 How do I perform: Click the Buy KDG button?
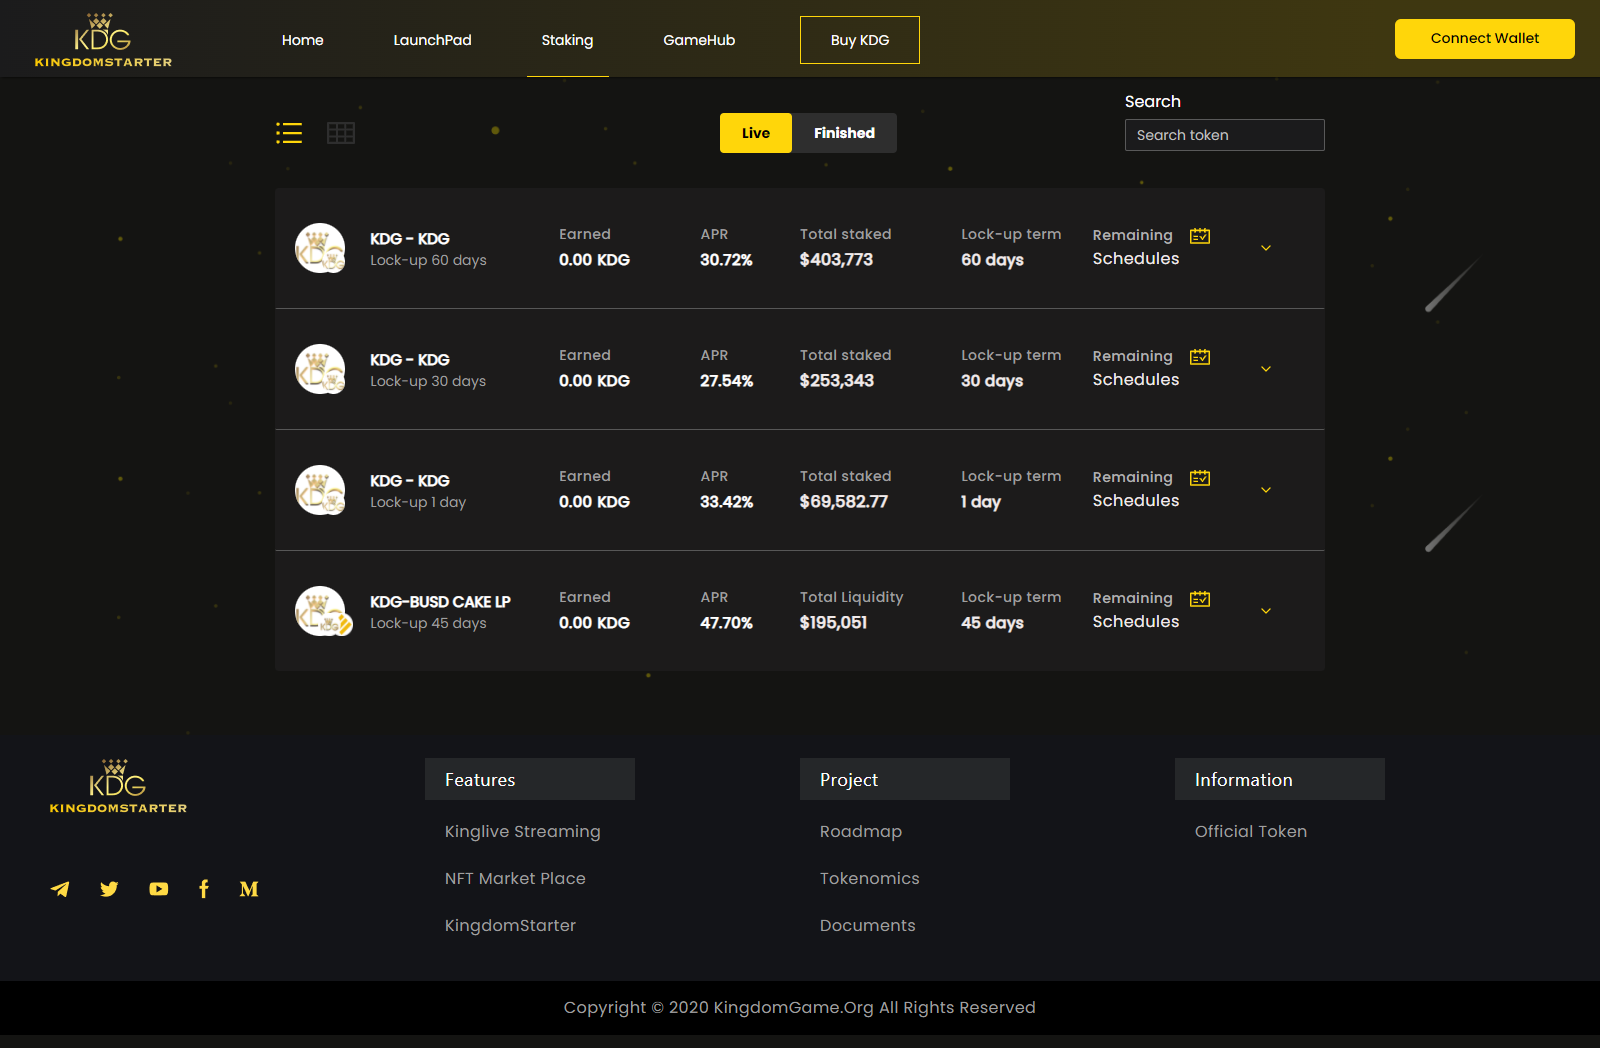pyautogui.click(x=860, y=40)
